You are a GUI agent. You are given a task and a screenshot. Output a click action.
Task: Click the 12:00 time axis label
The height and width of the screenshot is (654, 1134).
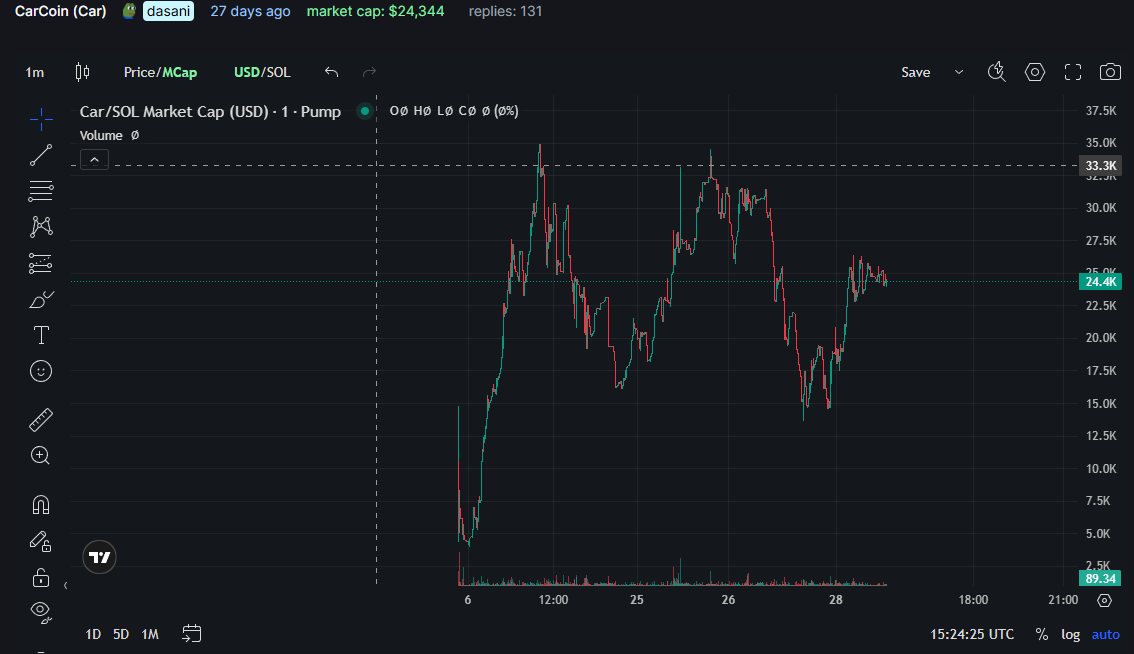point(553,600)
